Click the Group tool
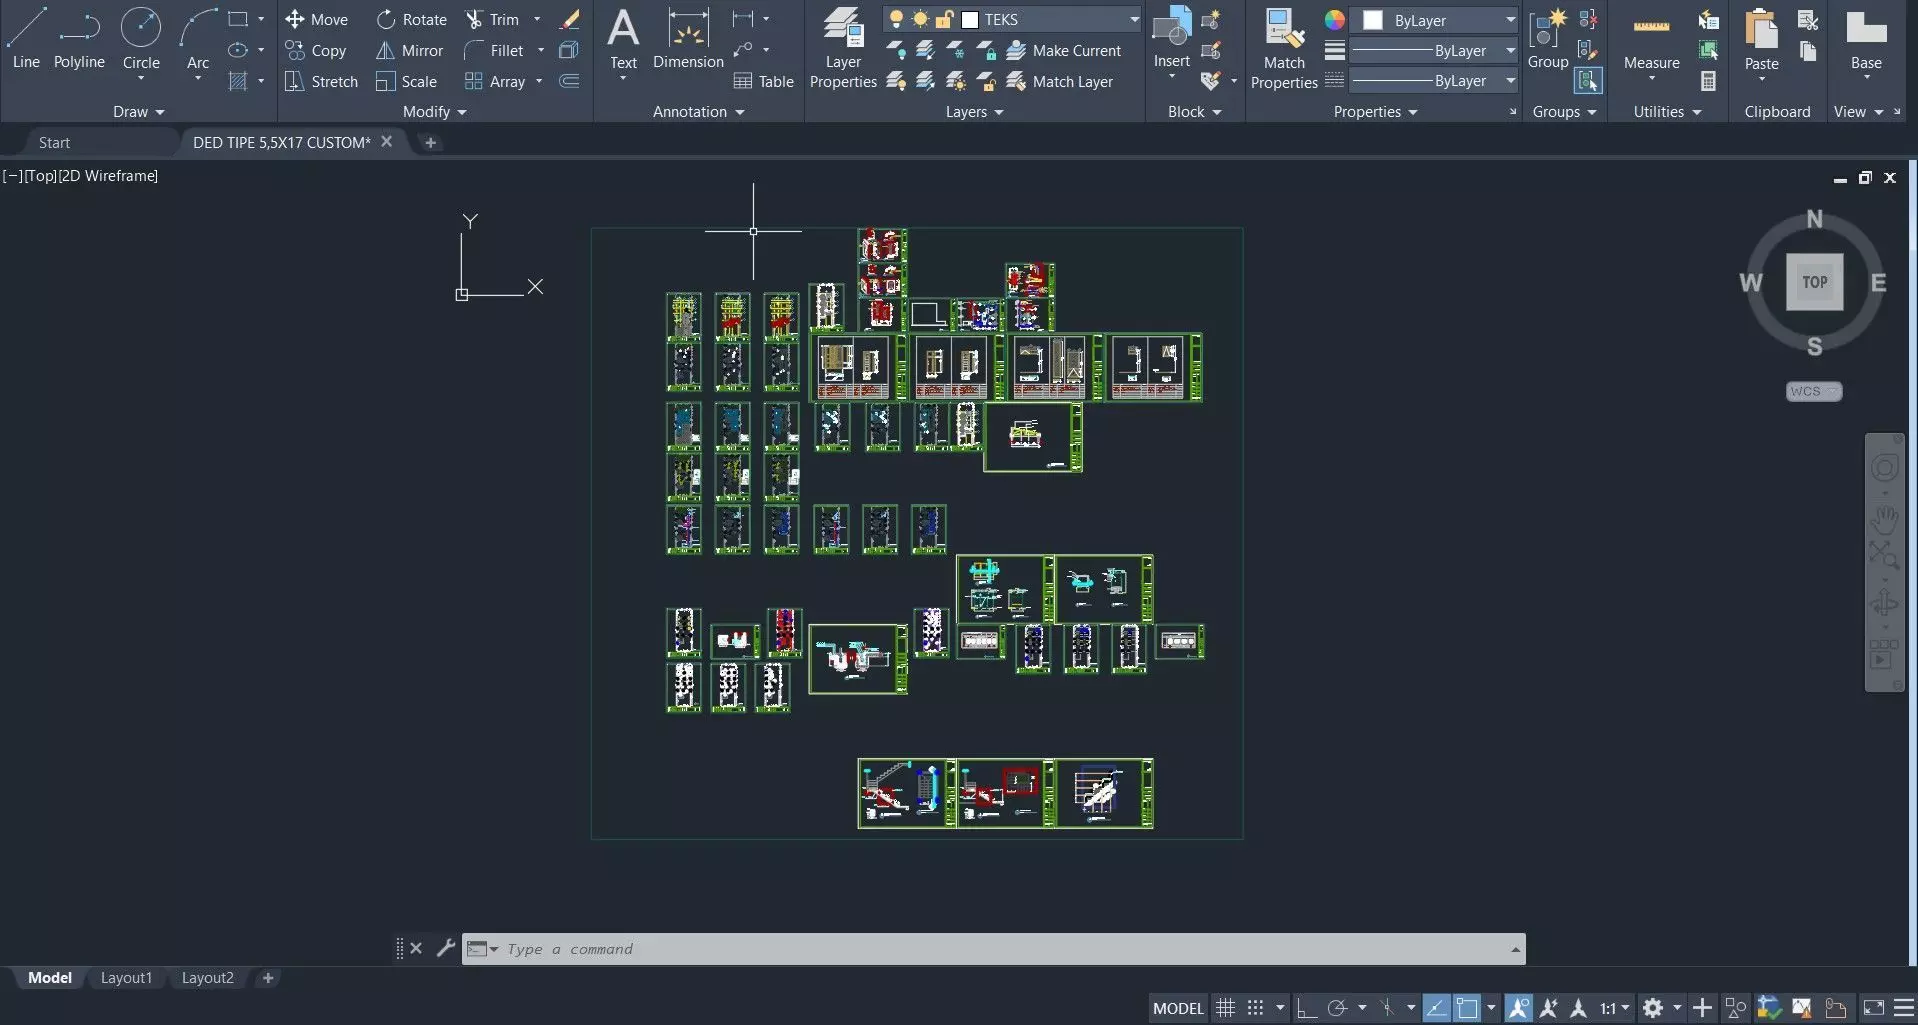 (1547, 40)
